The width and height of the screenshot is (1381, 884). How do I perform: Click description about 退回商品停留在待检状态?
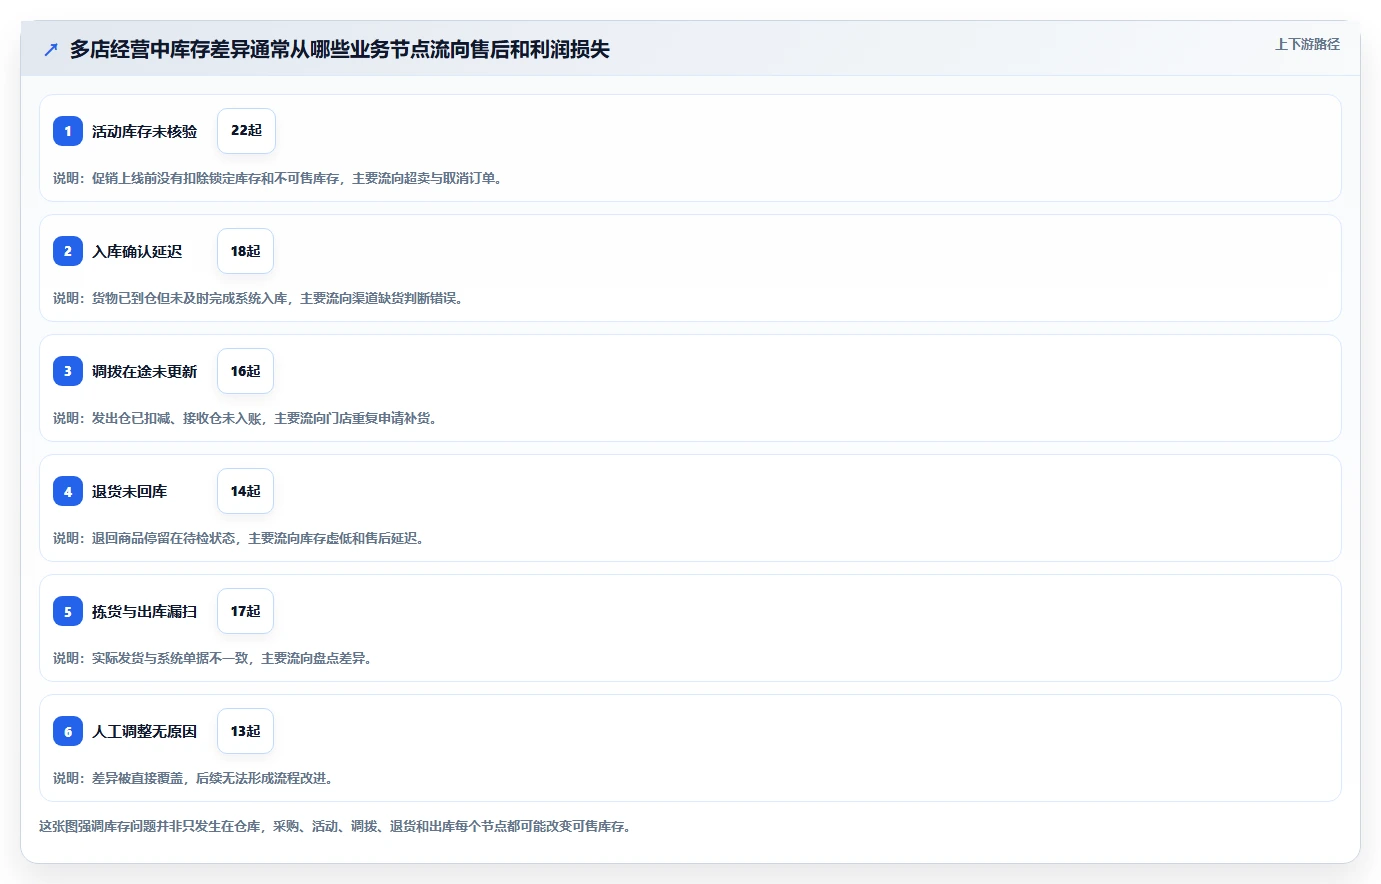(241, 538)
